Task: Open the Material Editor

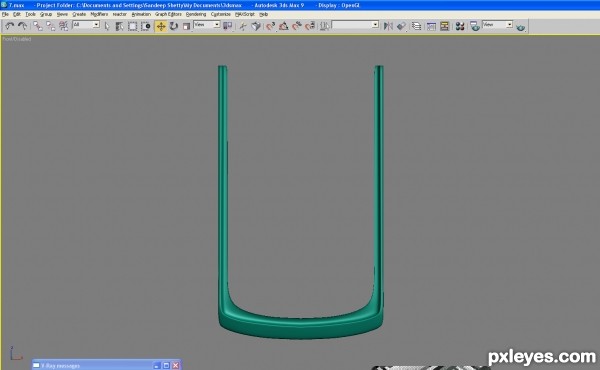Action: tap(460, 26)
